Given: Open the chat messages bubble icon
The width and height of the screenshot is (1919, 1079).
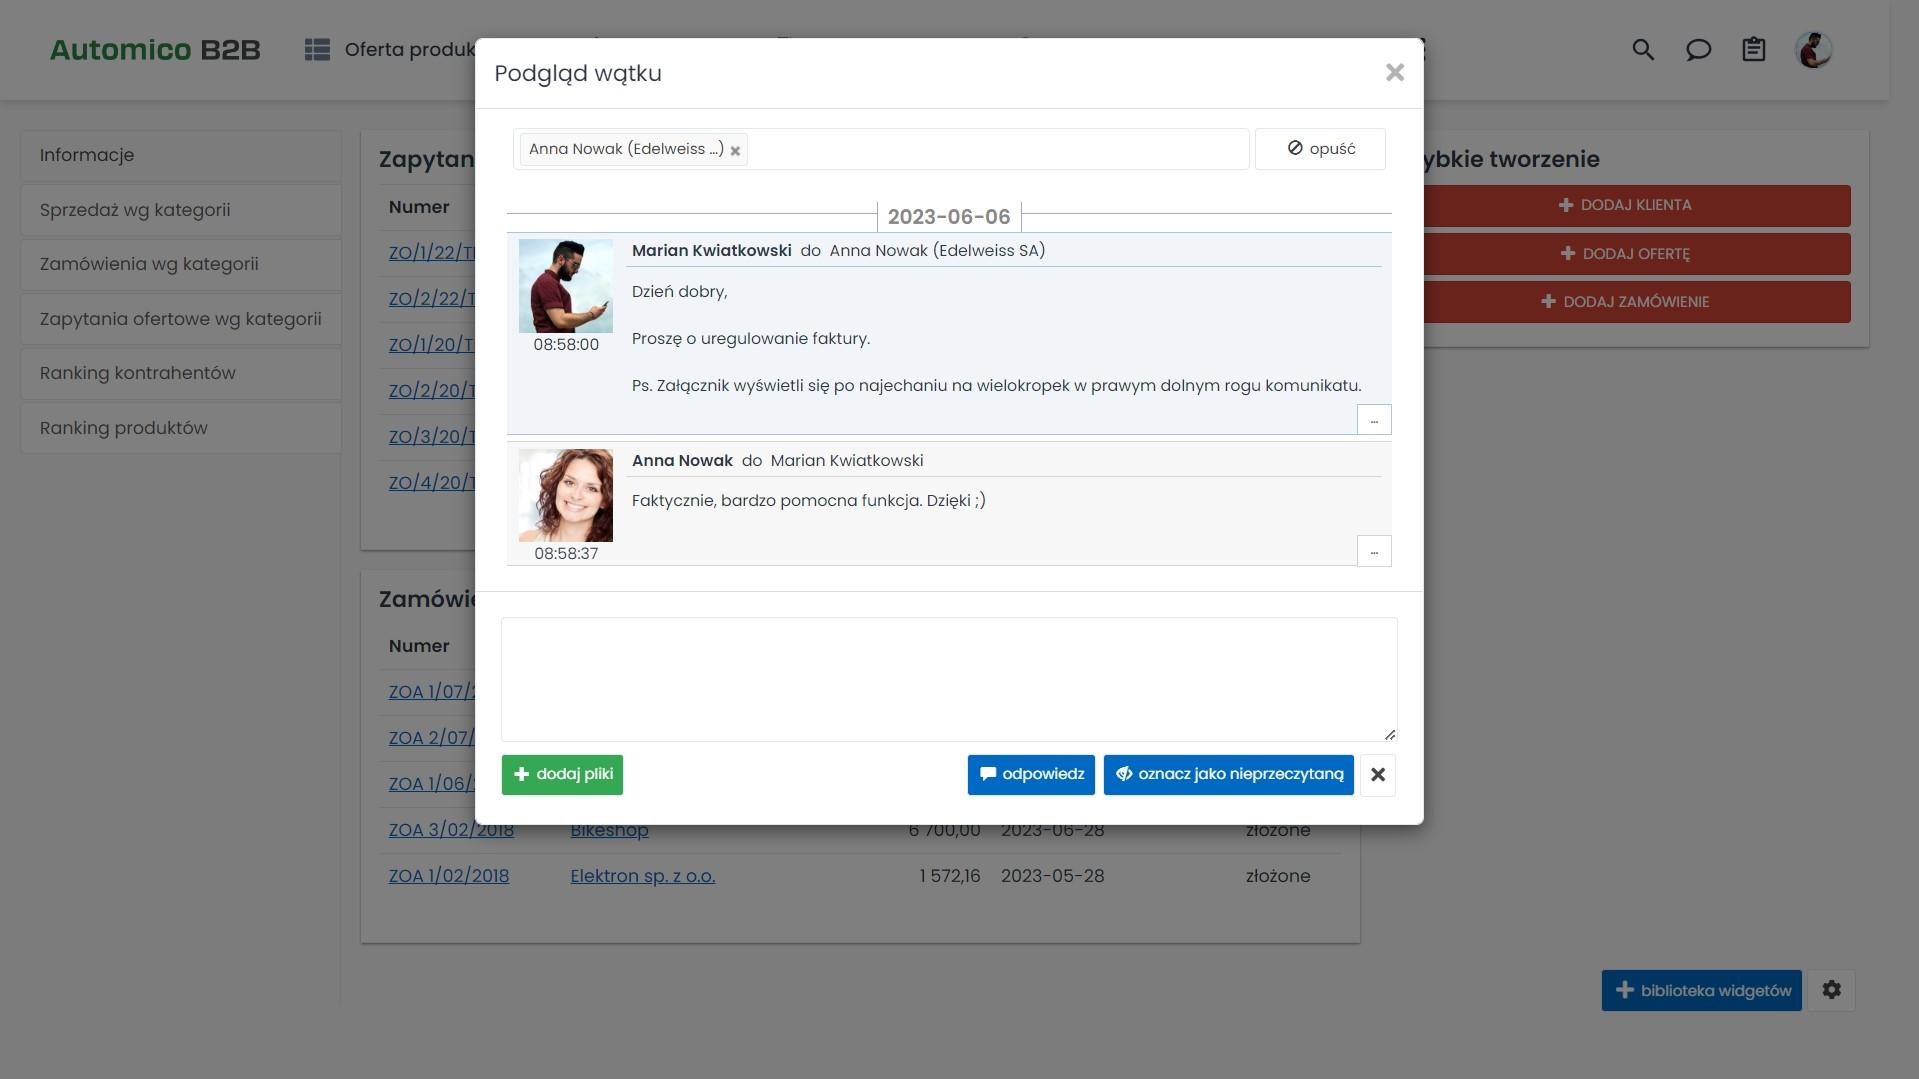Looking at the screenshot, I should point(1698,50).
